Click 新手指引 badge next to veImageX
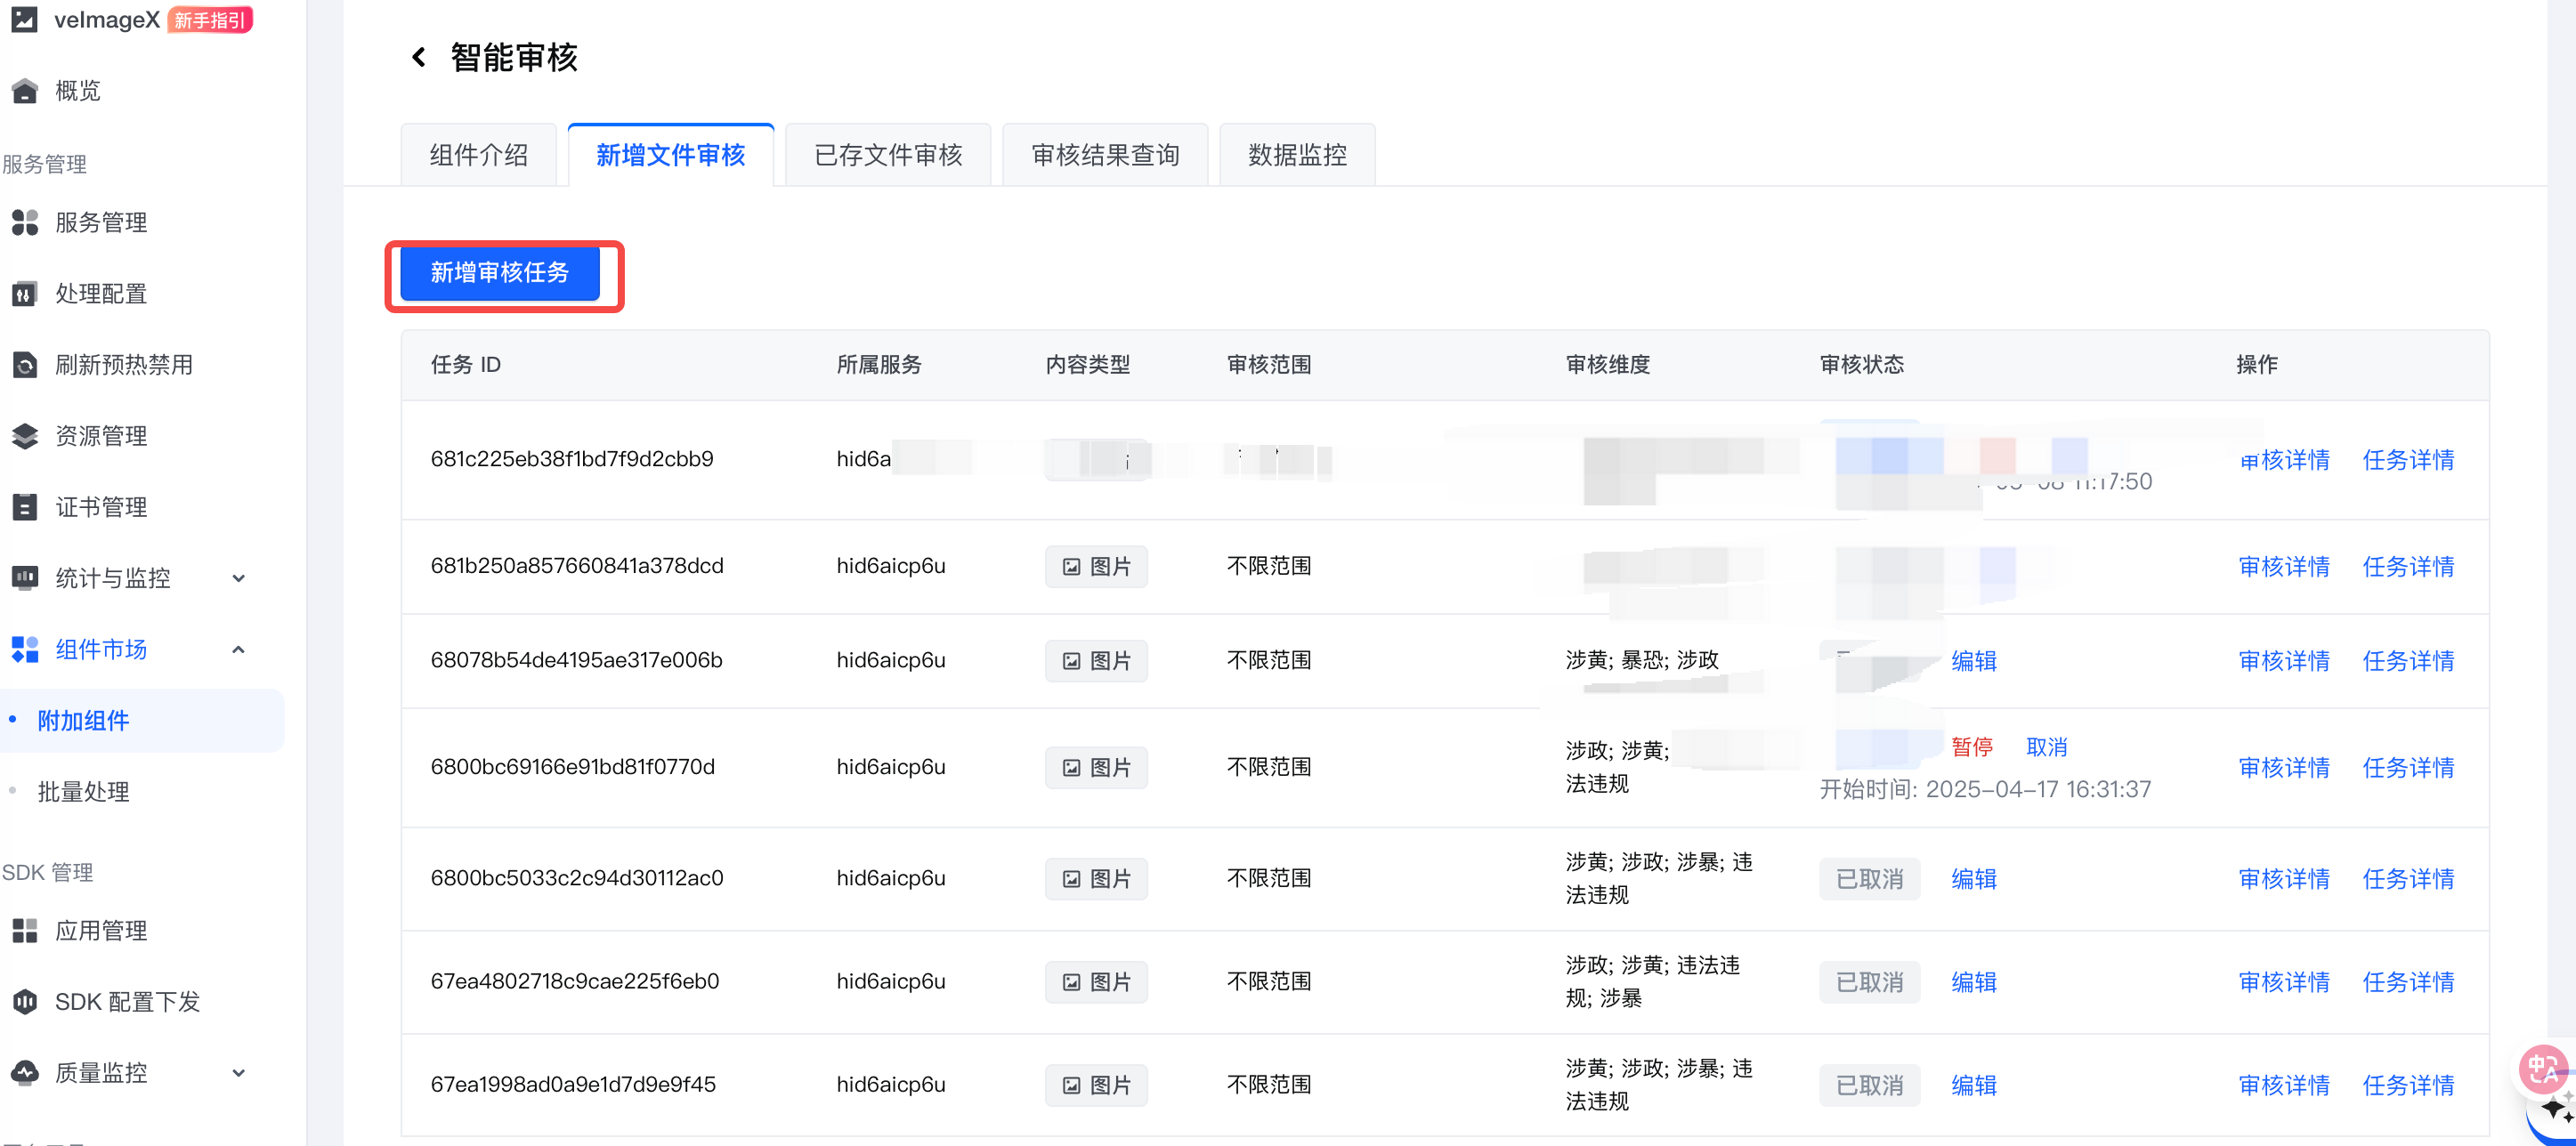 click(209, 20)
